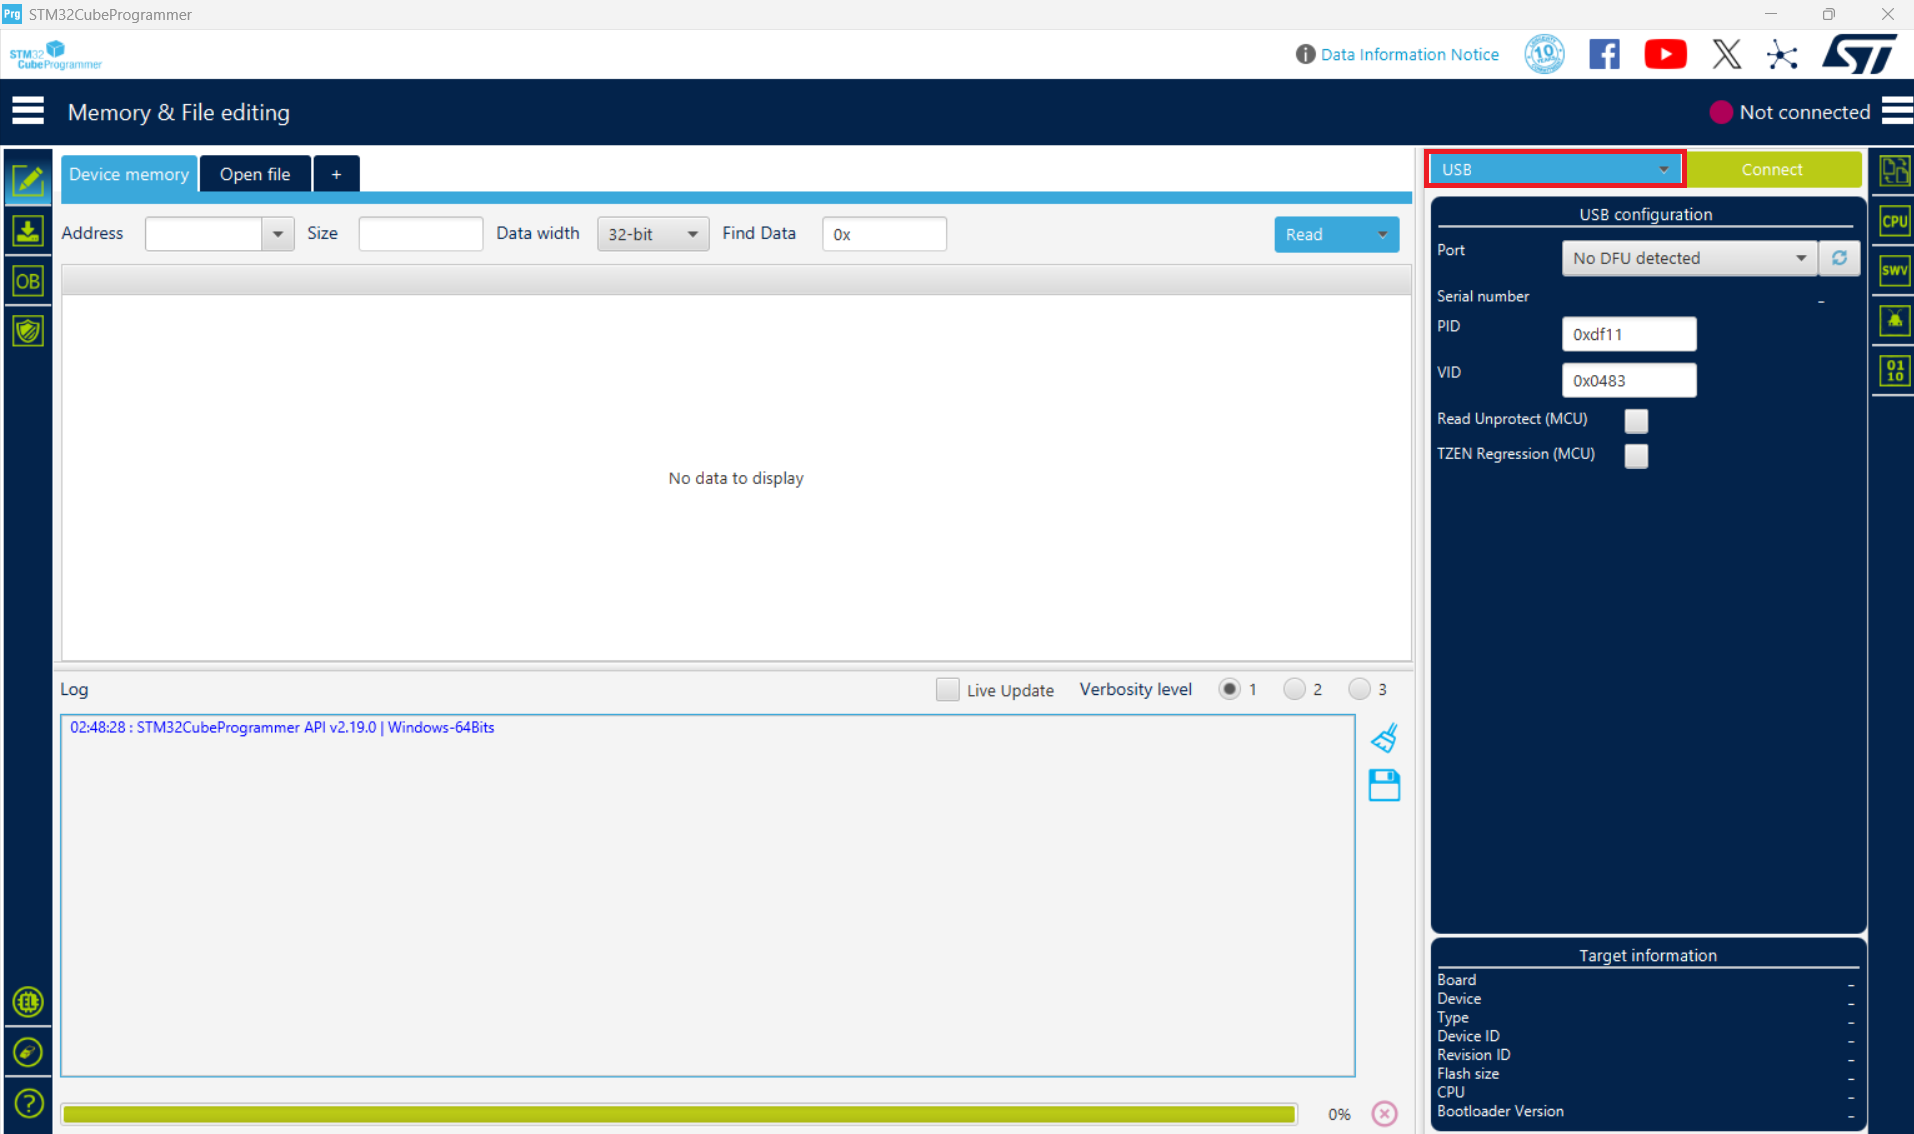This screenshot has height=1134, width=1914.
Task: Click the CPU icon in right sidebar
Action: click(1894, 221)
